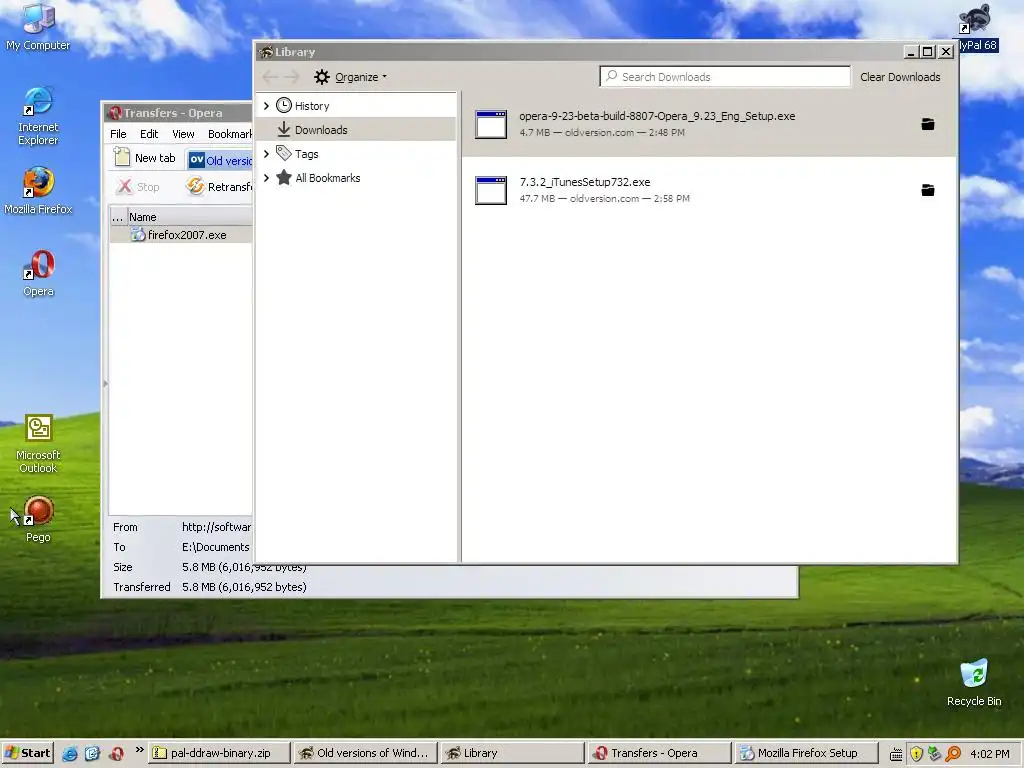Show more Quick Launch items chevron

139,750
